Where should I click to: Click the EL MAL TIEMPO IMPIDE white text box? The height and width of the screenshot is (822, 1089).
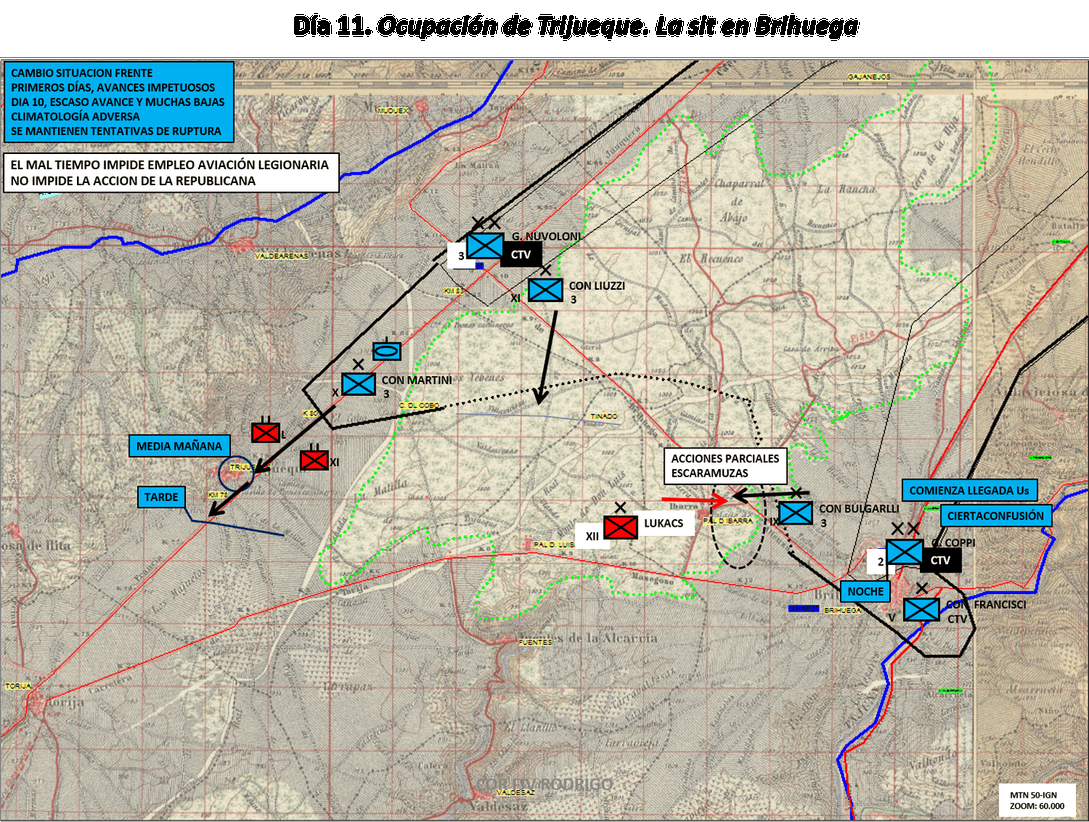172,173
